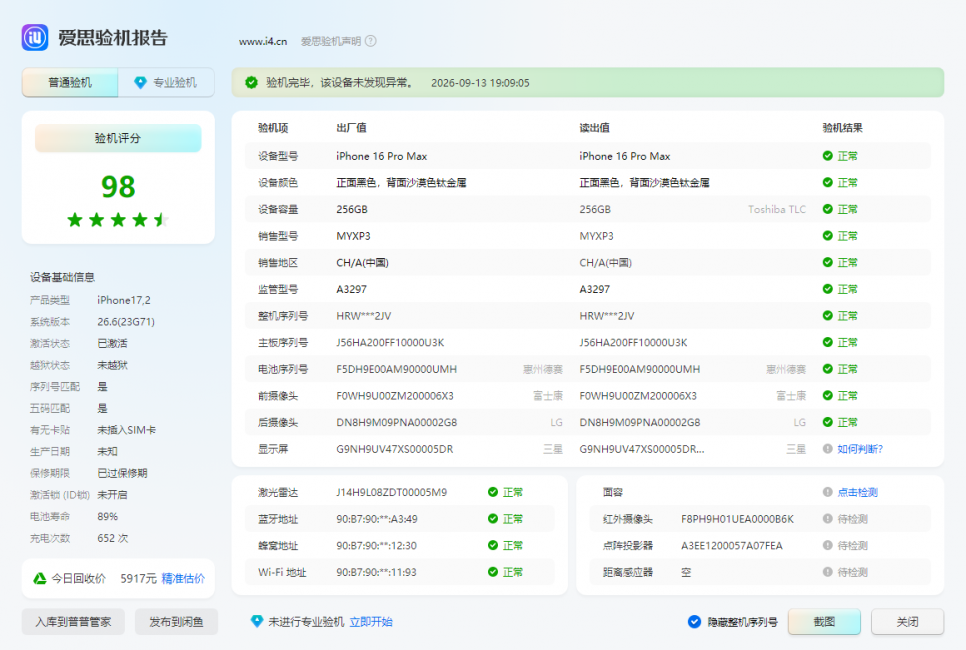
Task: Click gray pending icon in 红外摄像头 row
Action: [x=828, y=519]
